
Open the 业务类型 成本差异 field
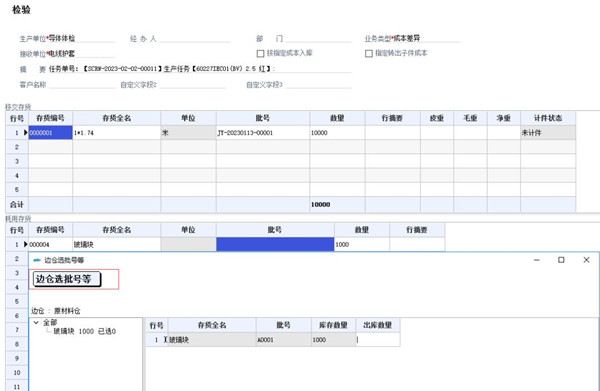click(426, 38)
